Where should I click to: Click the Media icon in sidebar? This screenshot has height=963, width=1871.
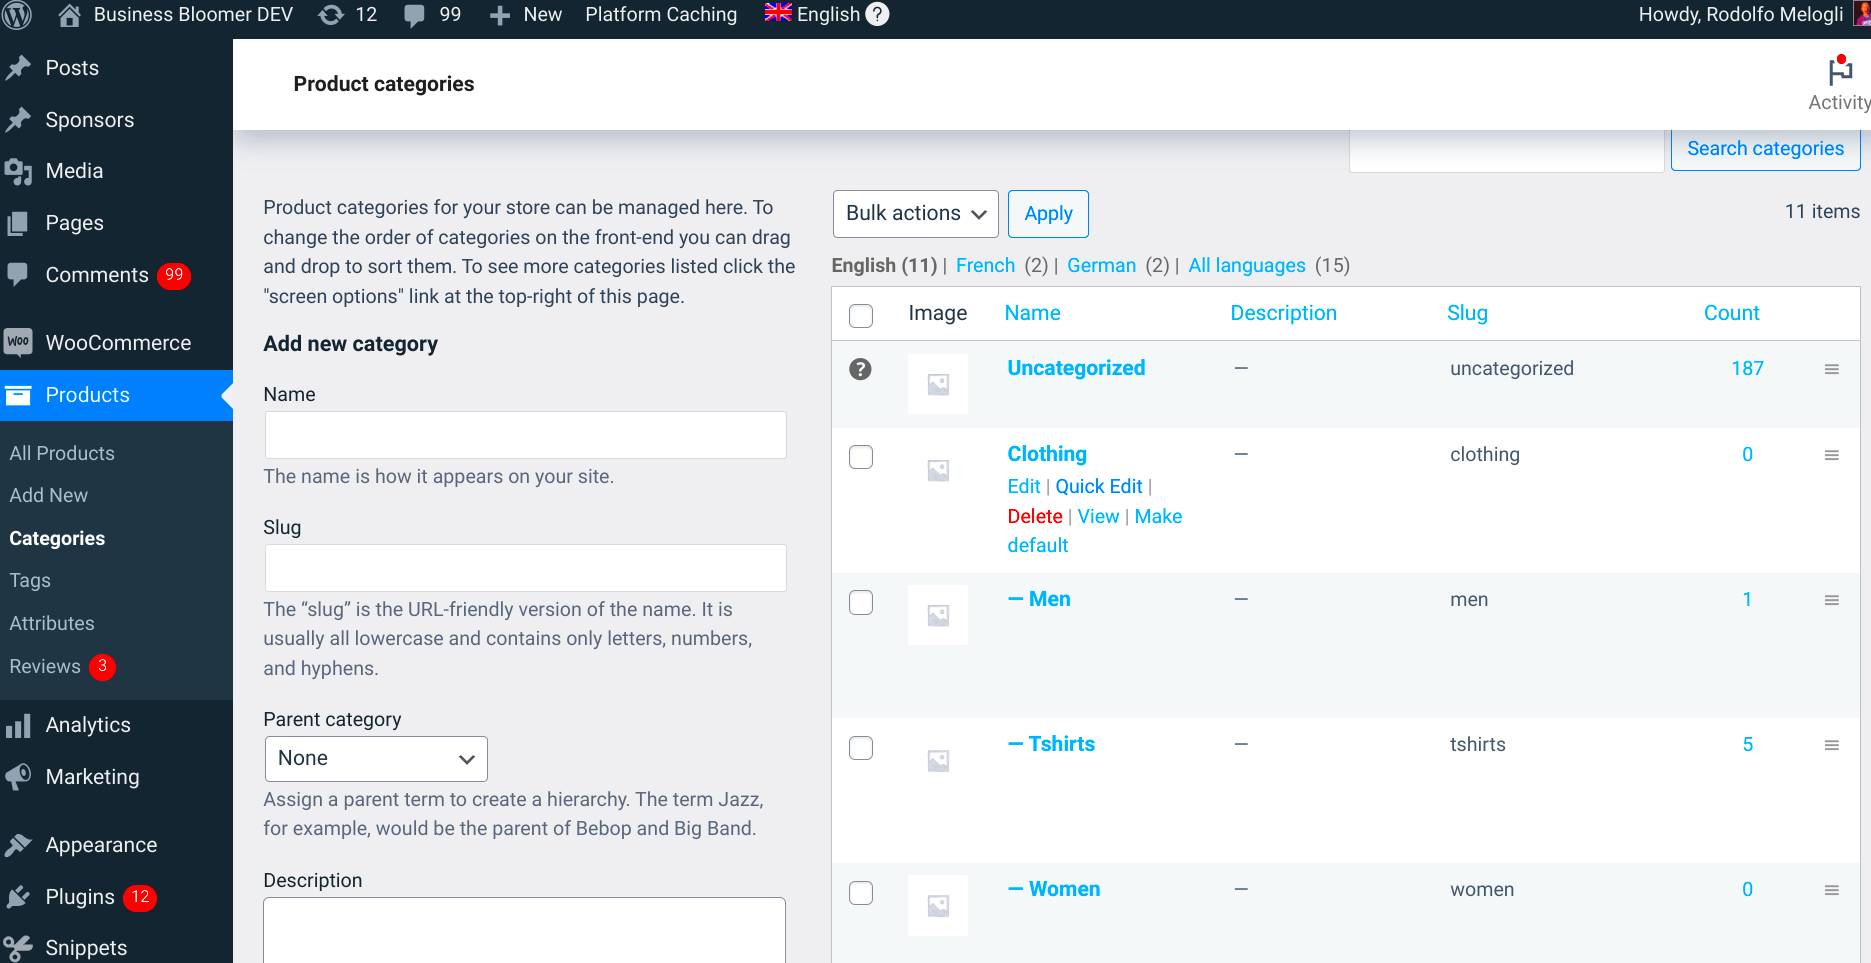(18, 171)
